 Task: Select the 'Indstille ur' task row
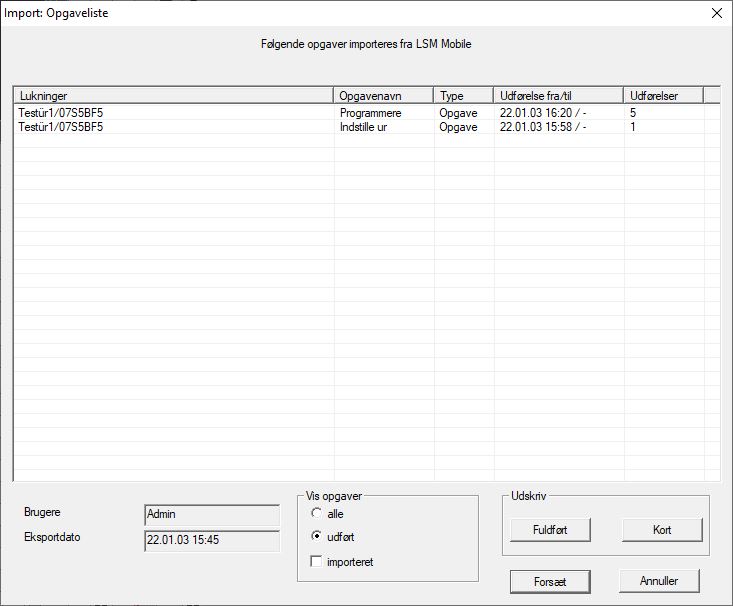tap(367, 127)
